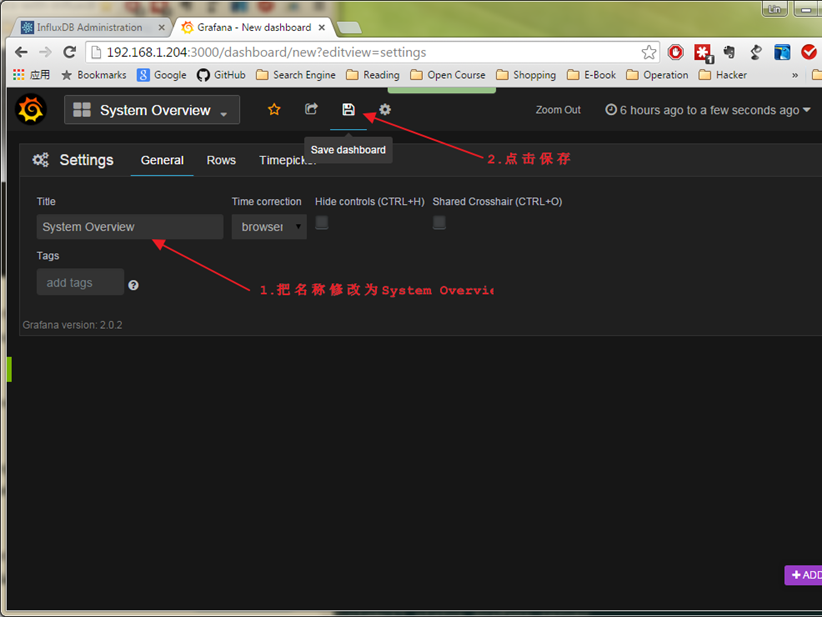Toggle the Shared Crosshair checkbox
822x617 pixels.
(439, 222)
